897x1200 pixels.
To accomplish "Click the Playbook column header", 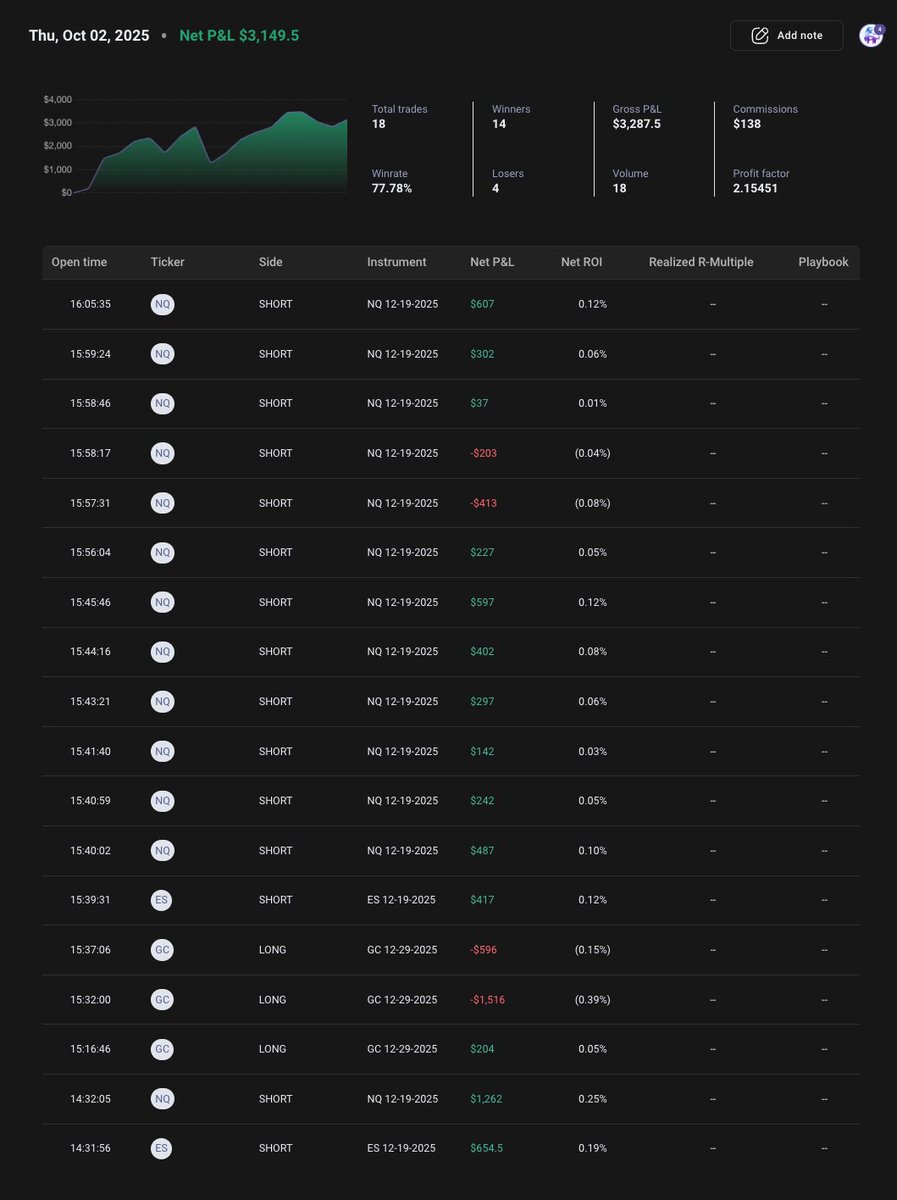I will coord(823,262).
